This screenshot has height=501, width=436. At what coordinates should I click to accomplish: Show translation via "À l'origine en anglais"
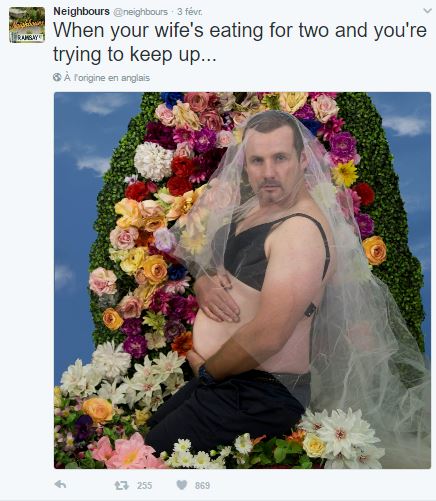pyautogui.click(x=107, y=78)
